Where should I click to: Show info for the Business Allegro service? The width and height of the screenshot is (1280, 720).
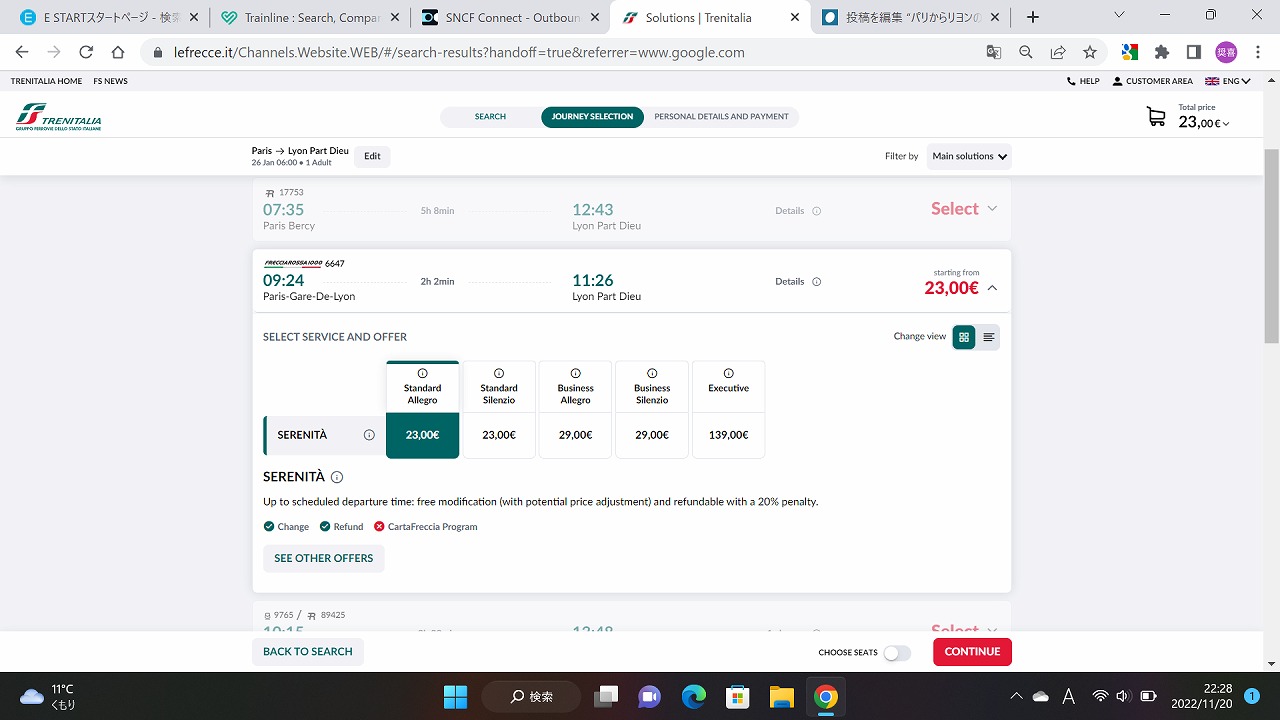(x=575, y=373)
